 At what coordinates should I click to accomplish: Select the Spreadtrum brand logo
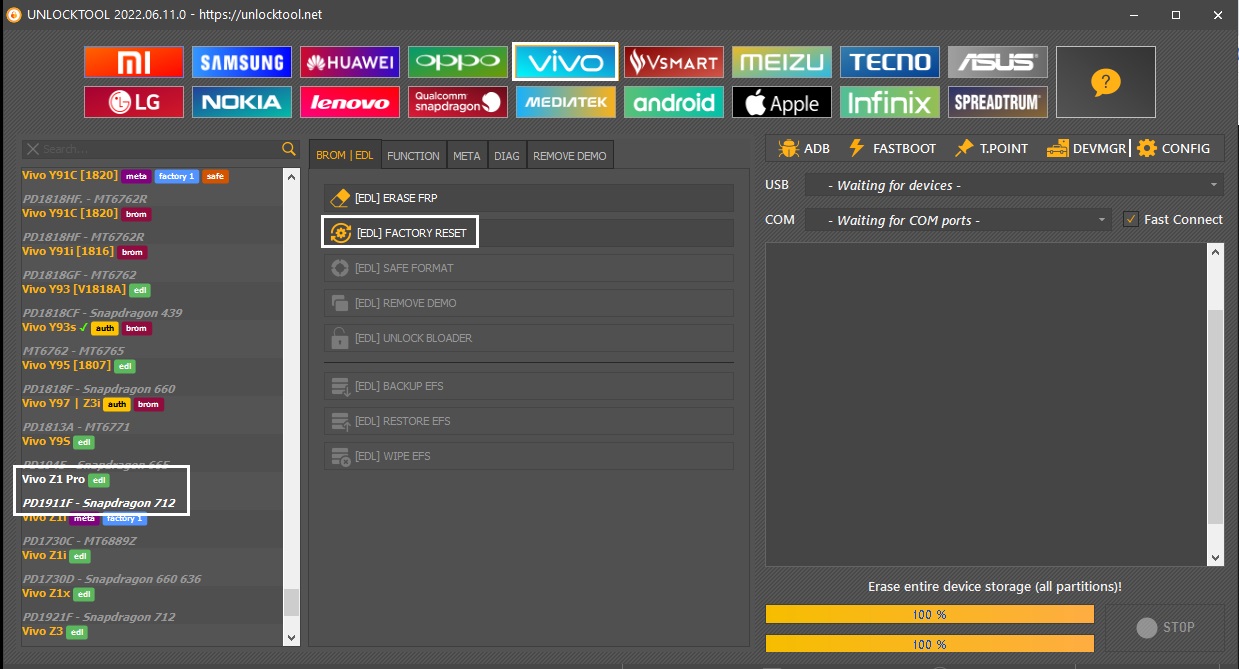click(998, 102)
